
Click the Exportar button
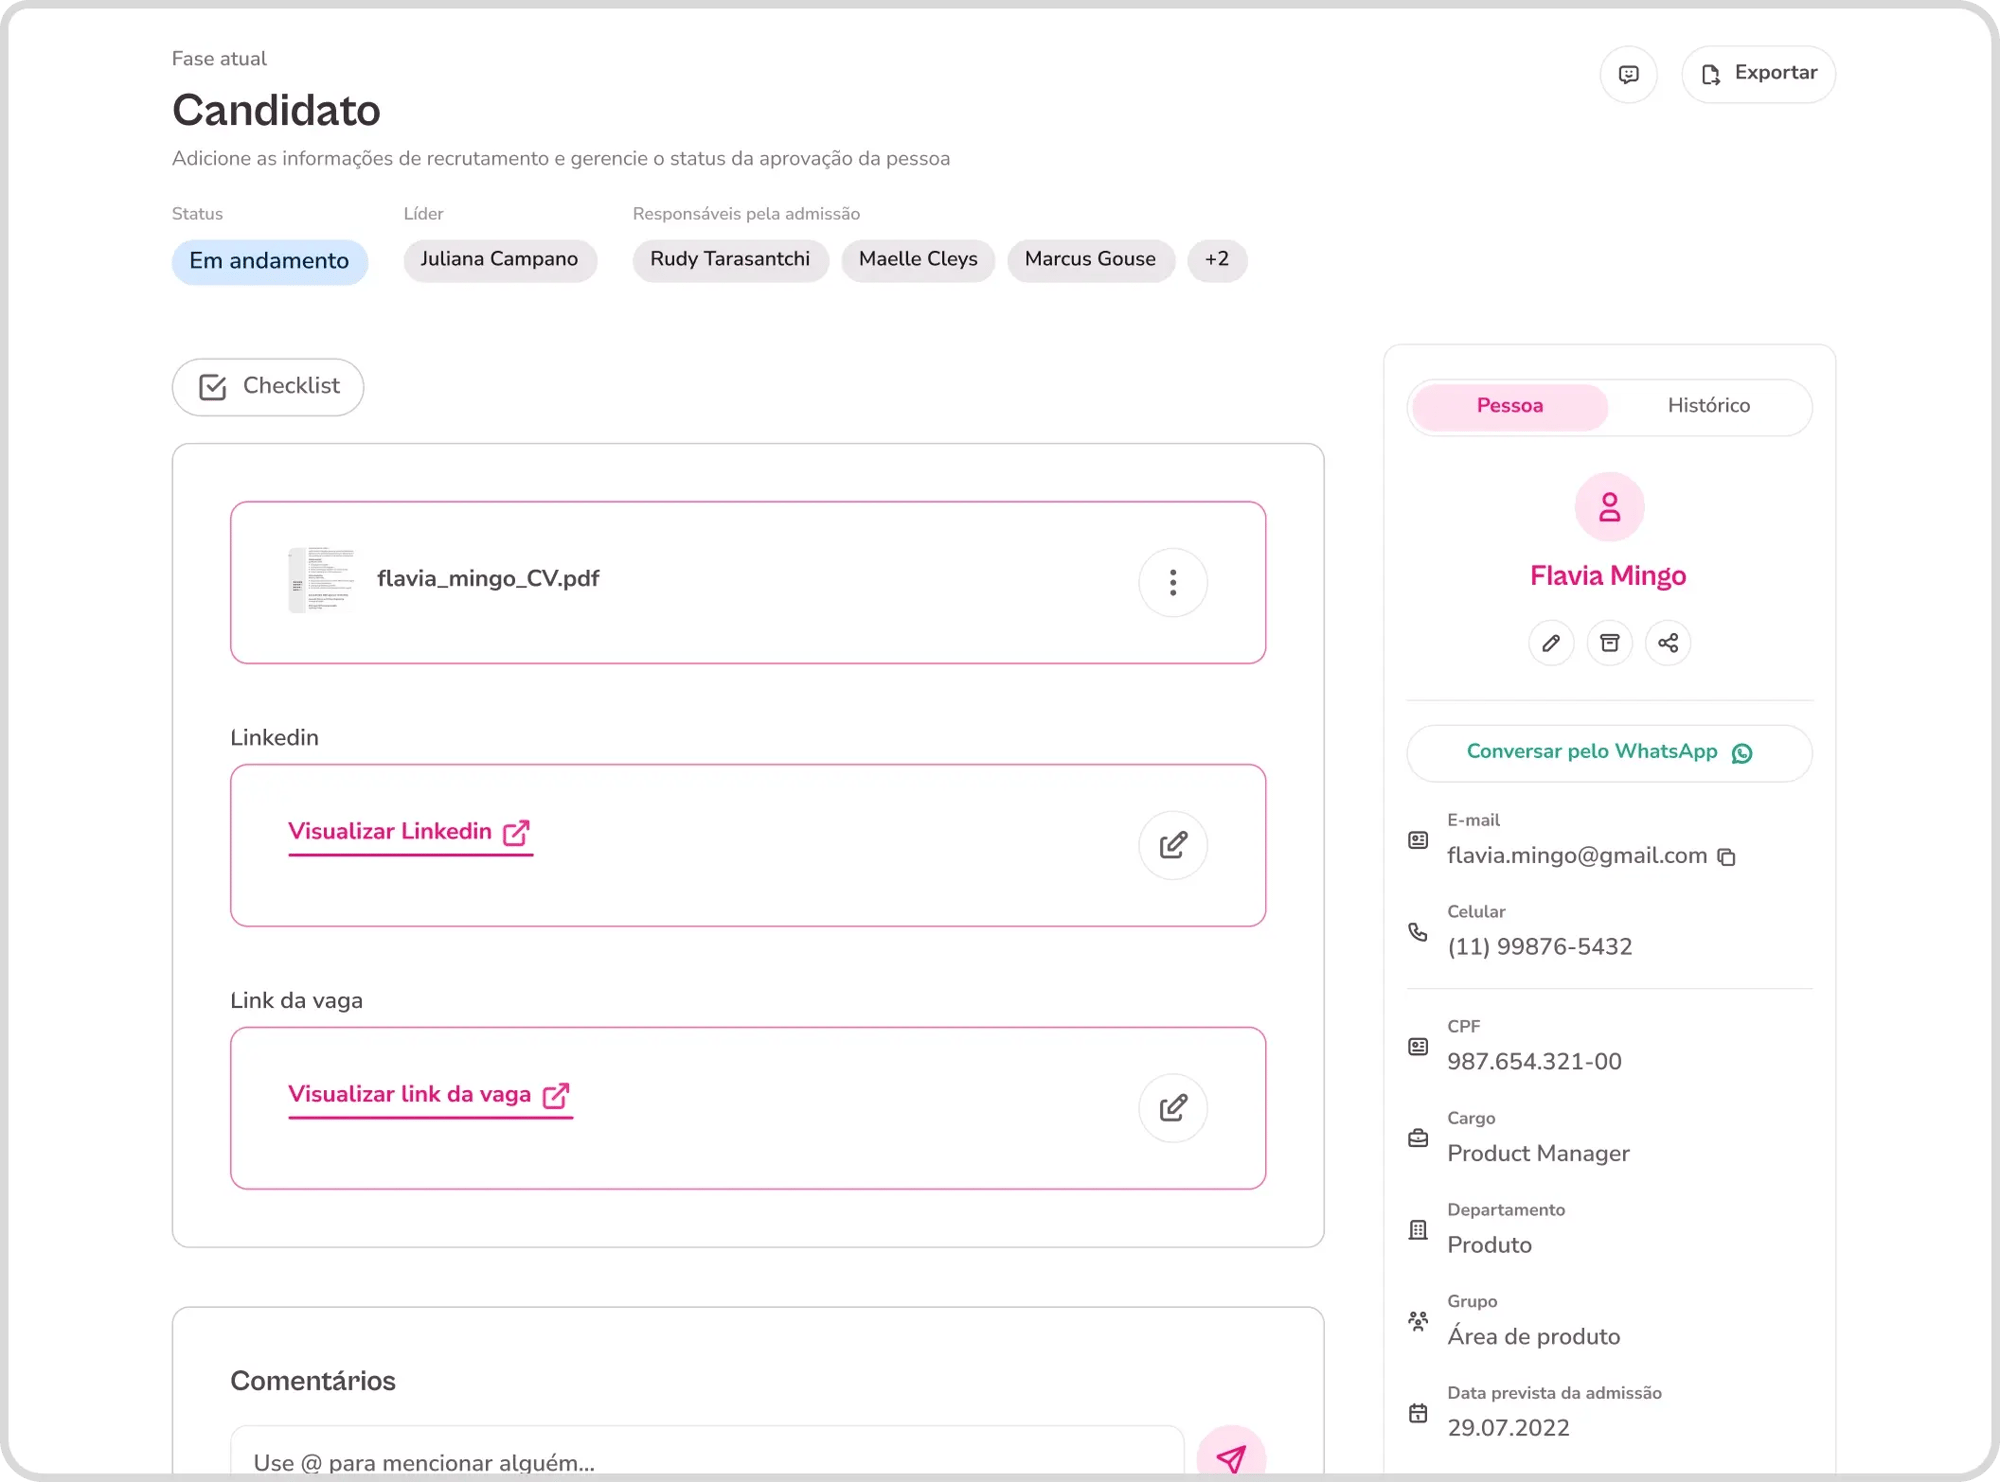(x=1758, y=74)
